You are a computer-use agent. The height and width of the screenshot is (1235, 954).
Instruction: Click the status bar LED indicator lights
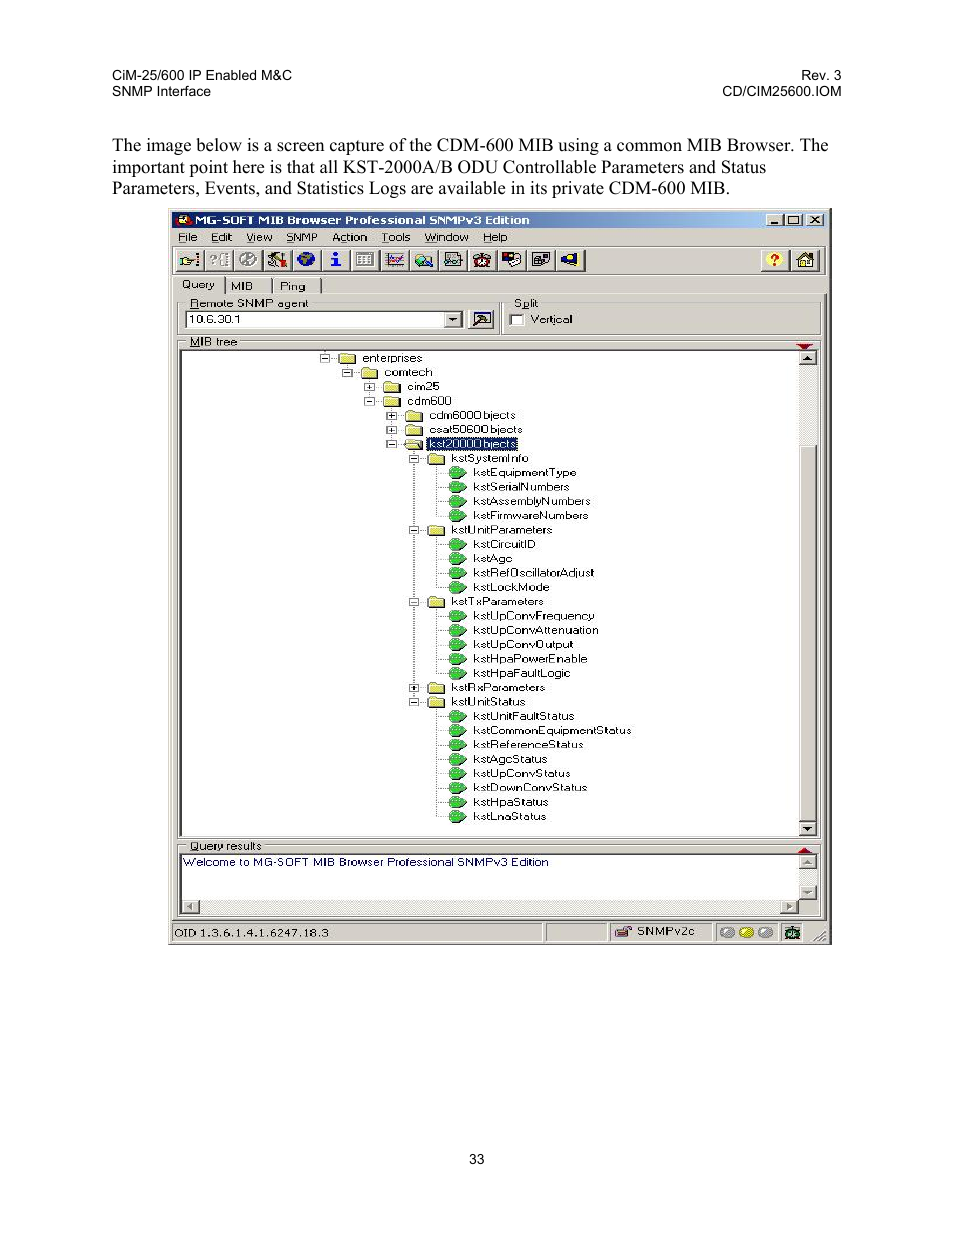746,932
